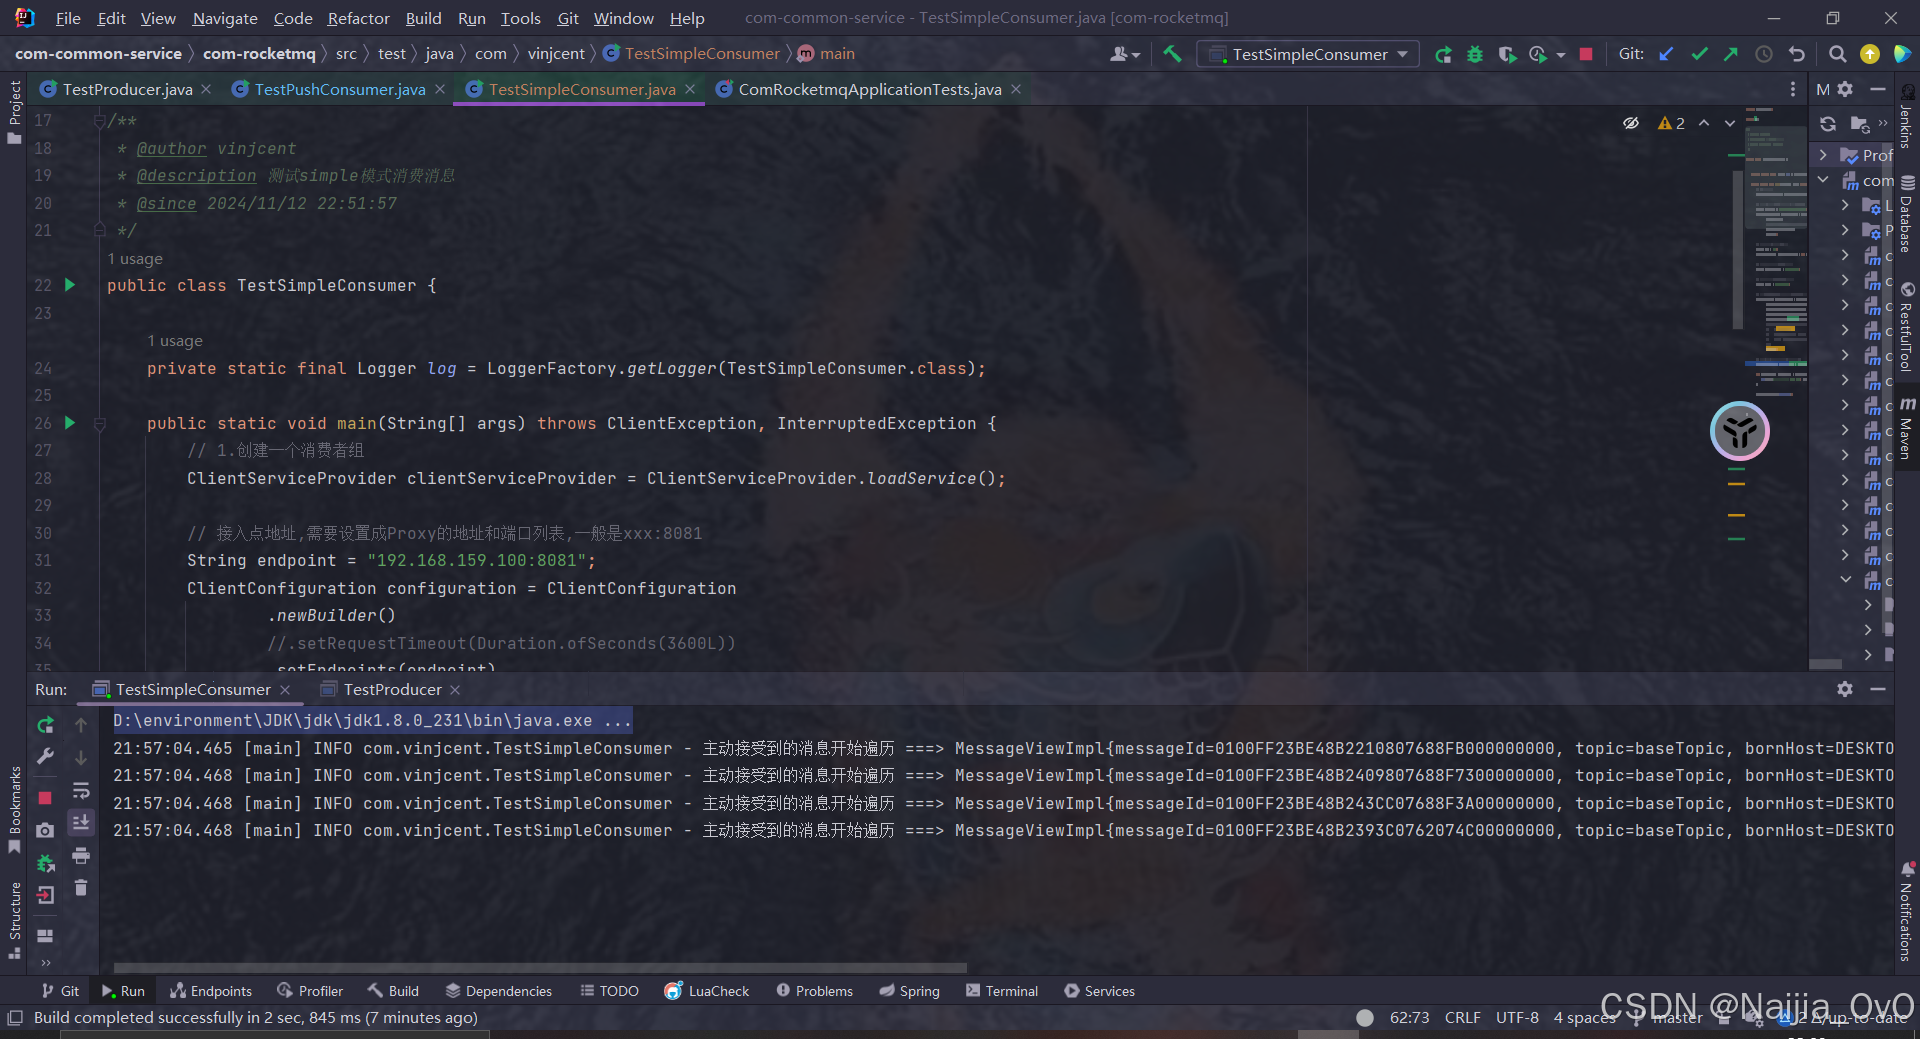Toggle Jenkins tool window on right sidebar
The height and width of the screenshot is (1039, 1920).
pos(1907,117)
